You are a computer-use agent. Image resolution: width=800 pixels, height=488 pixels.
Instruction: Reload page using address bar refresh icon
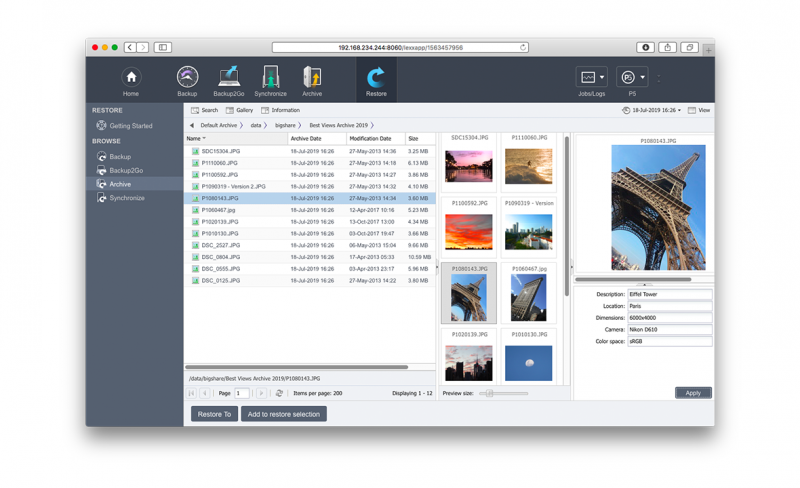[523, 47]
